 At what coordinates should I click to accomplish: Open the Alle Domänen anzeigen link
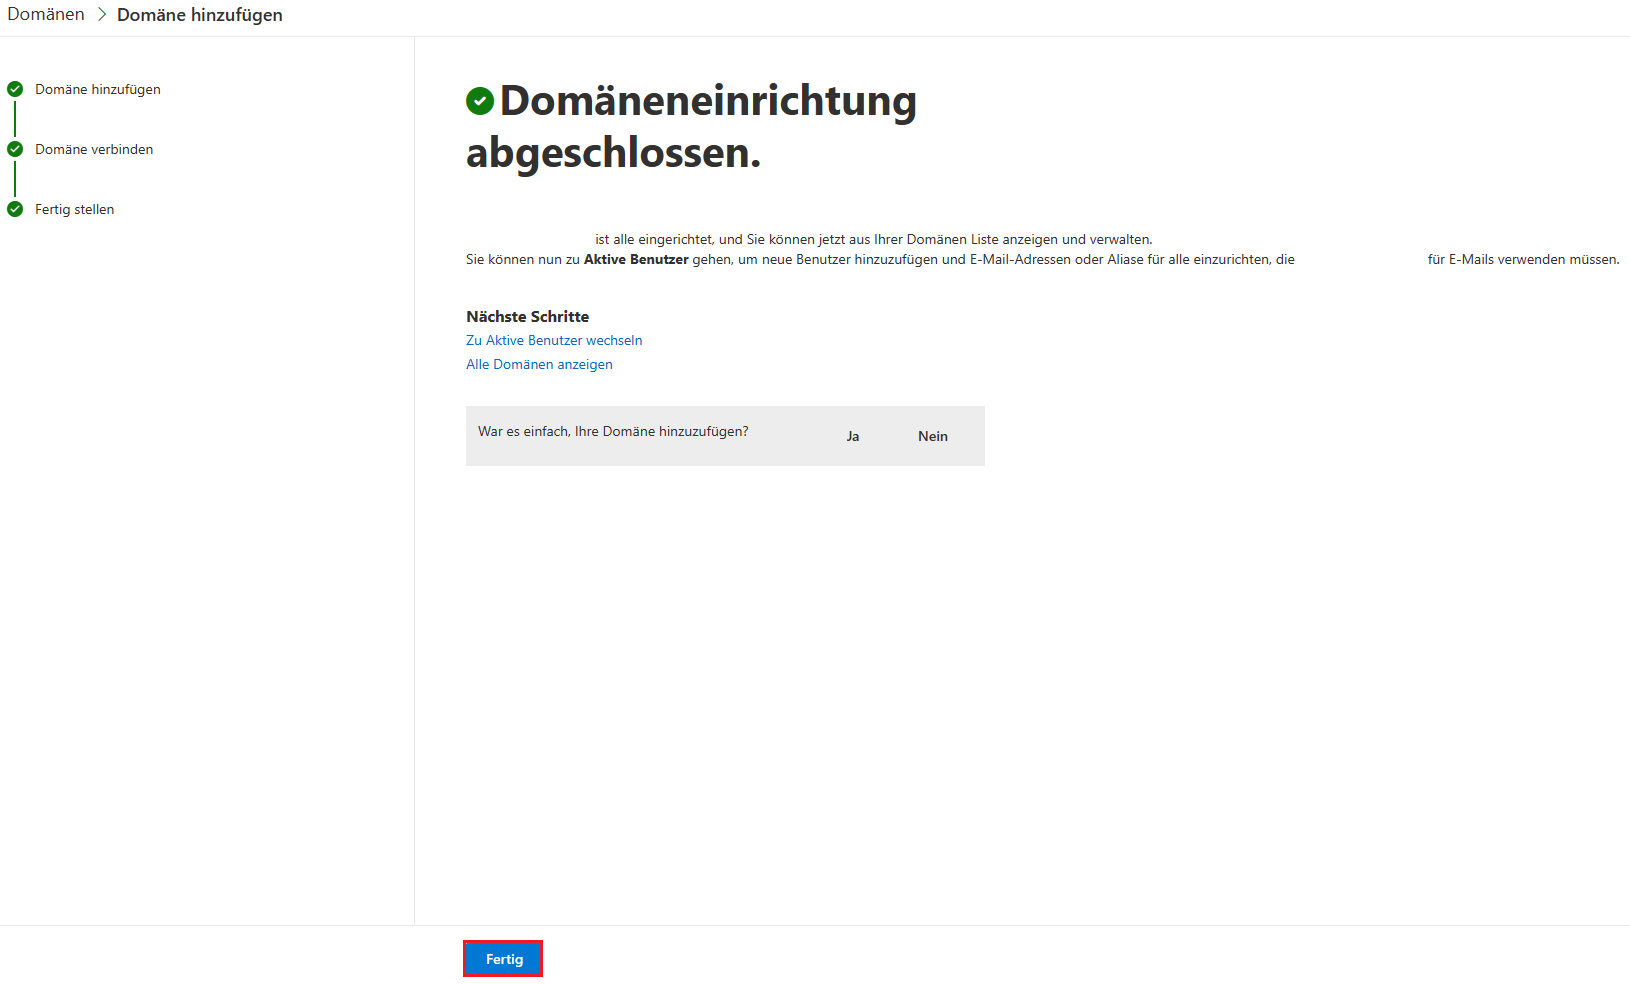(x=539, y=364)
